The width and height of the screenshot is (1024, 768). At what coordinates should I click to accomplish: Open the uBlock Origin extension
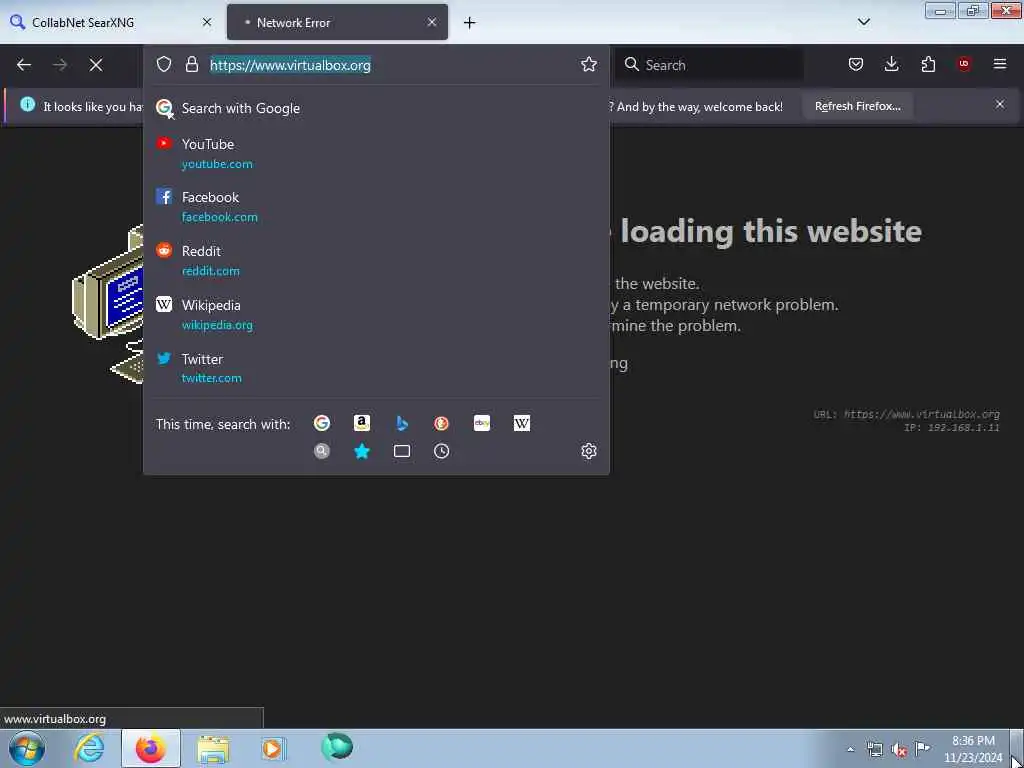point(964,64)
